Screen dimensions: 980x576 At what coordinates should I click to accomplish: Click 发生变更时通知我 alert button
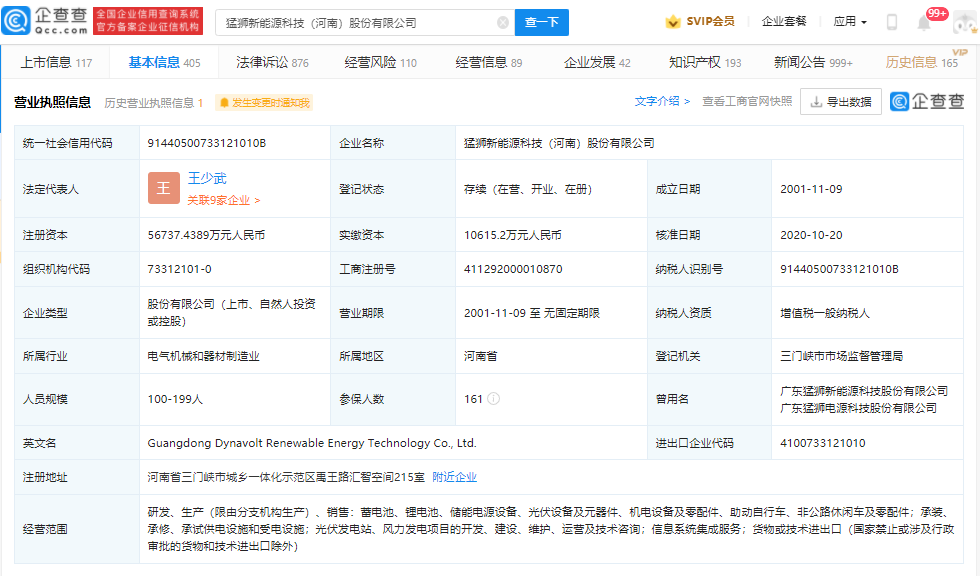pos(264,102)
